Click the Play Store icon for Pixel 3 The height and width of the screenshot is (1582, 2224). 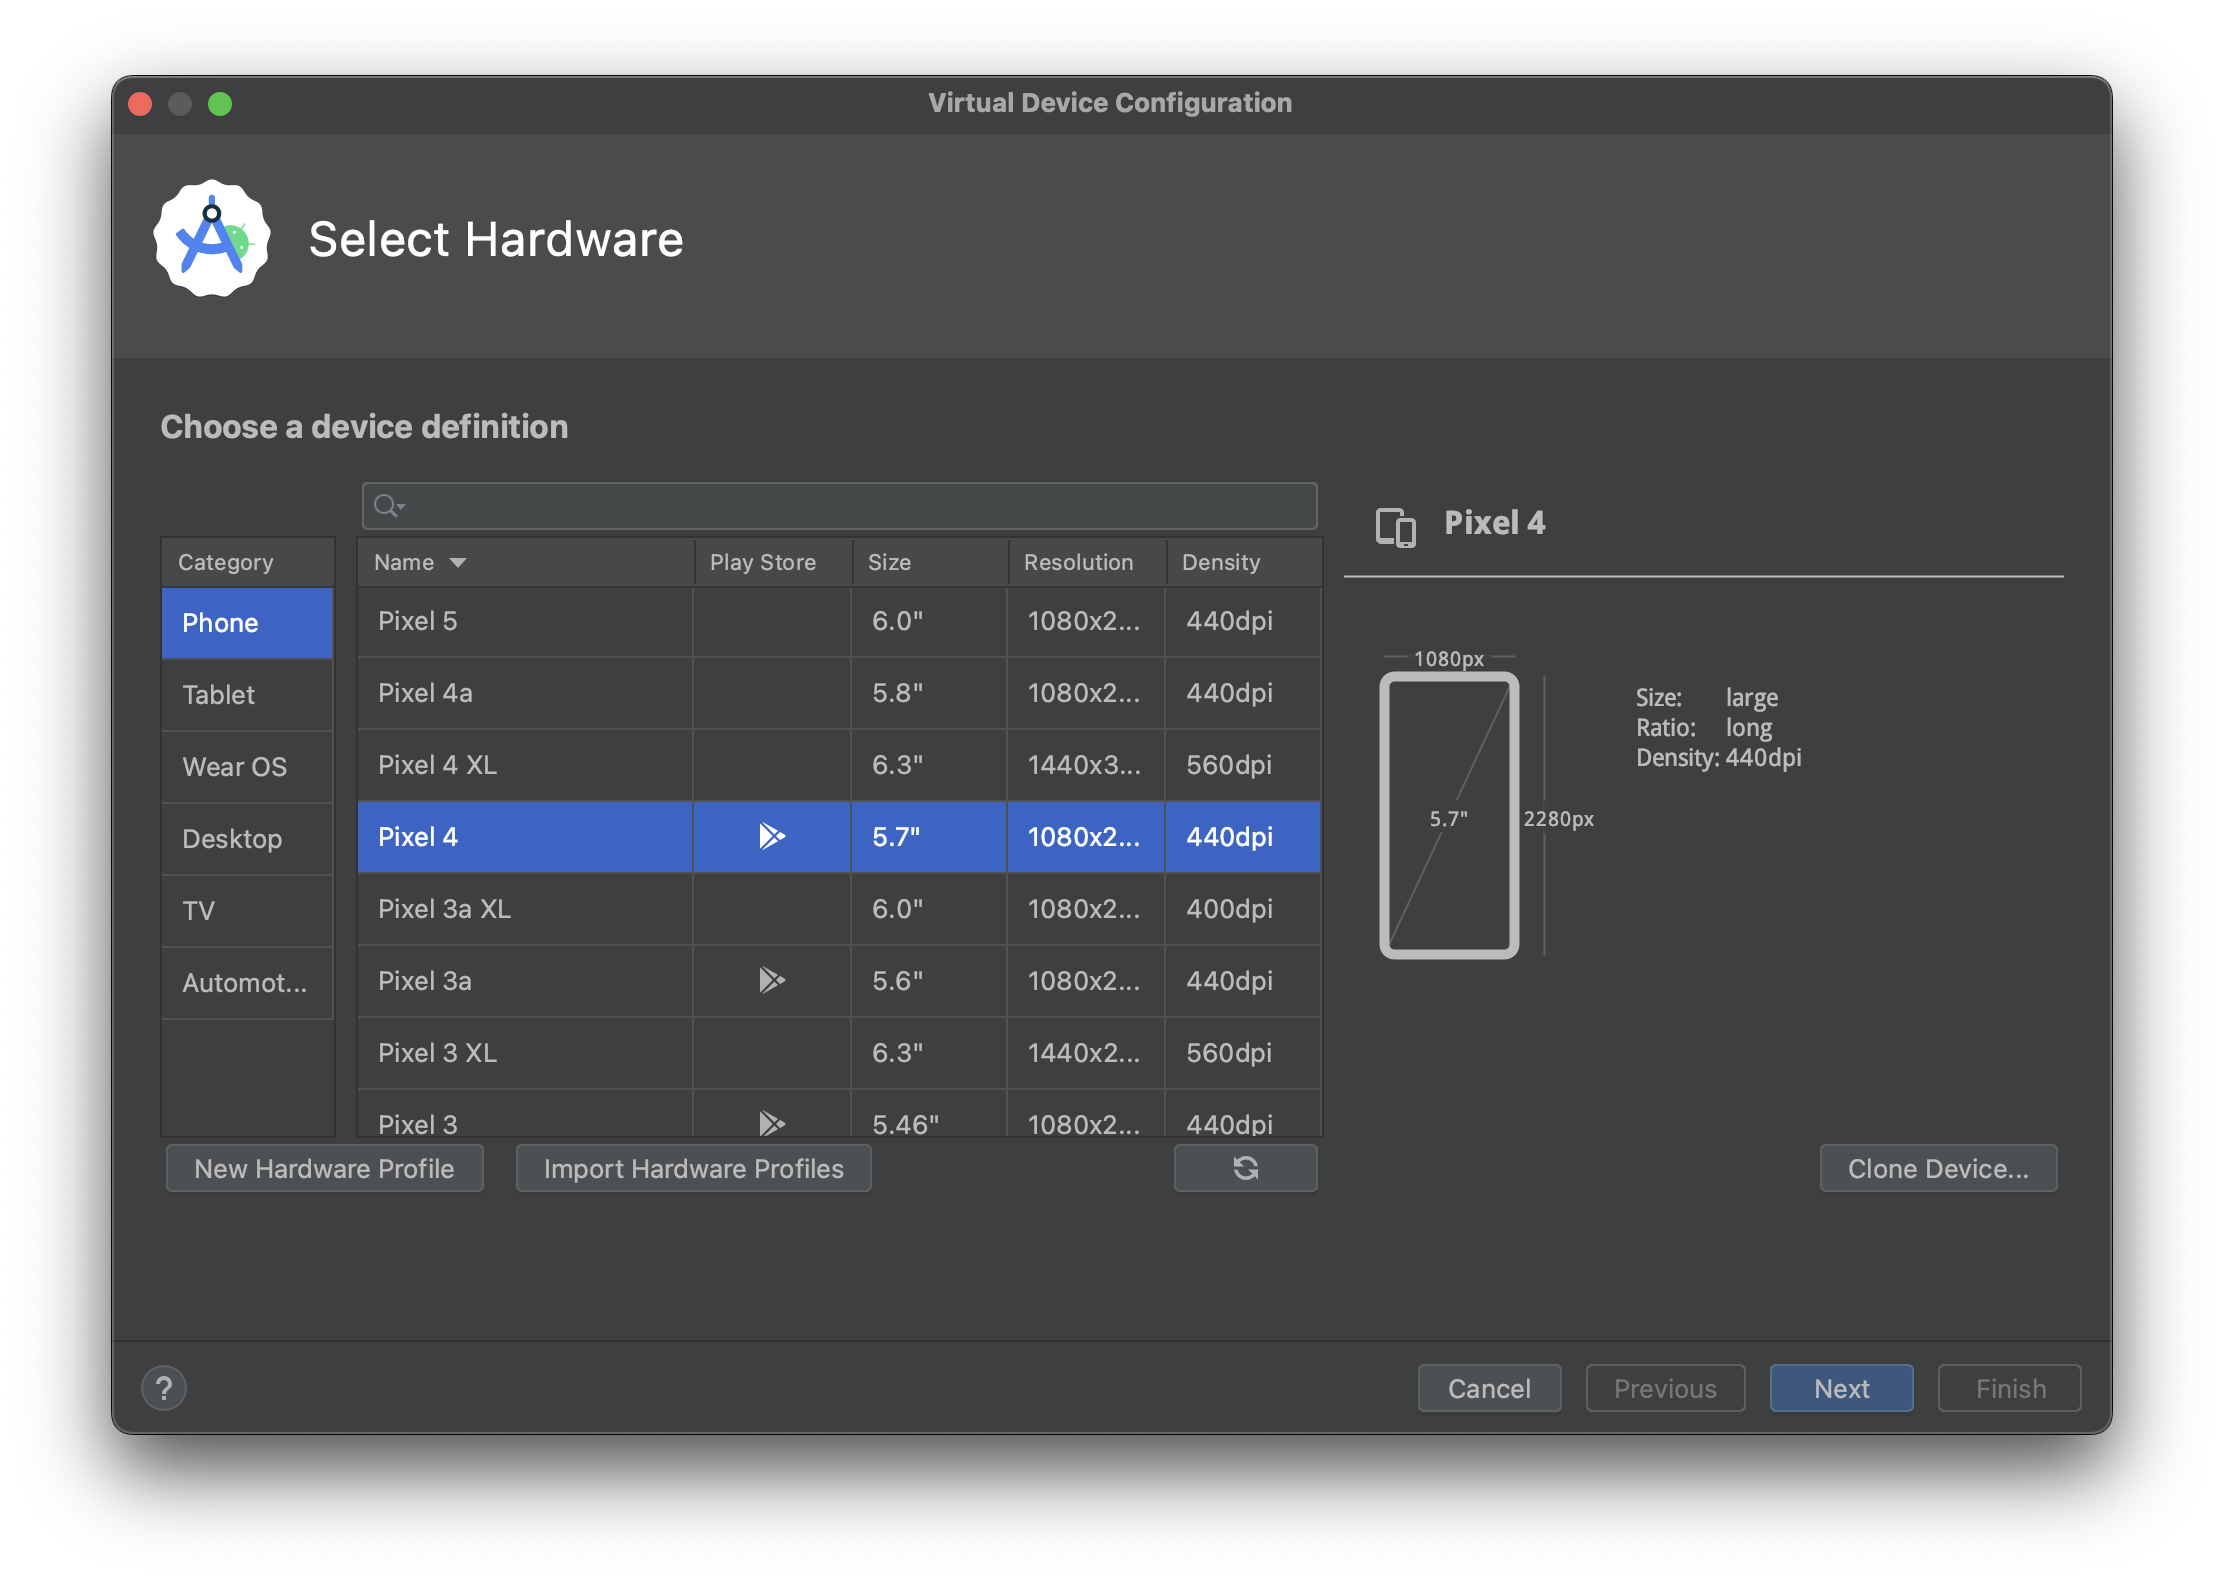771,1123
